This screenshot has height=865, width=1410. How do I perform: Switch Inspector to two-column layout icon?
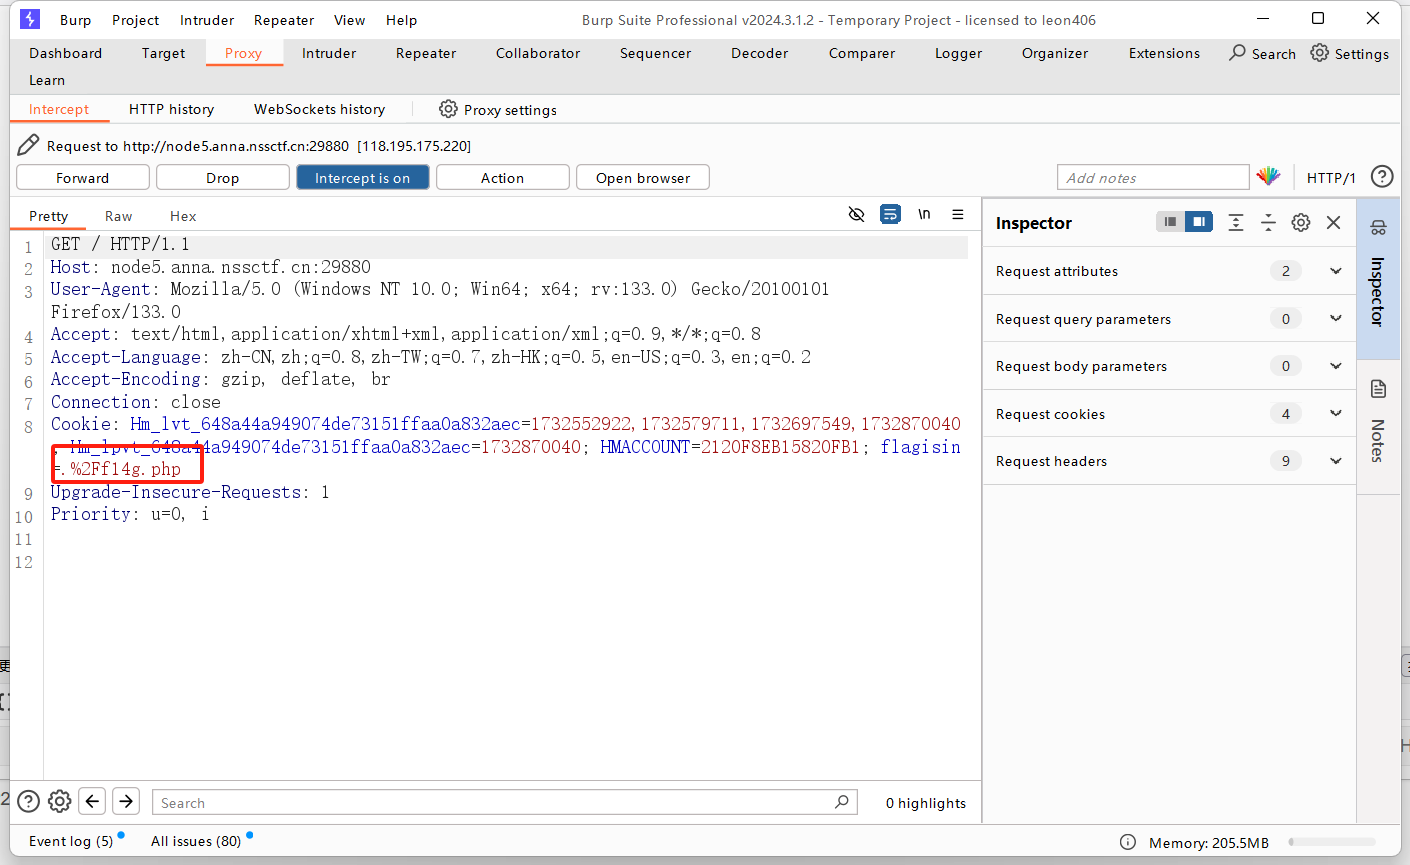pyautogui.click(x=1198, y=222)
